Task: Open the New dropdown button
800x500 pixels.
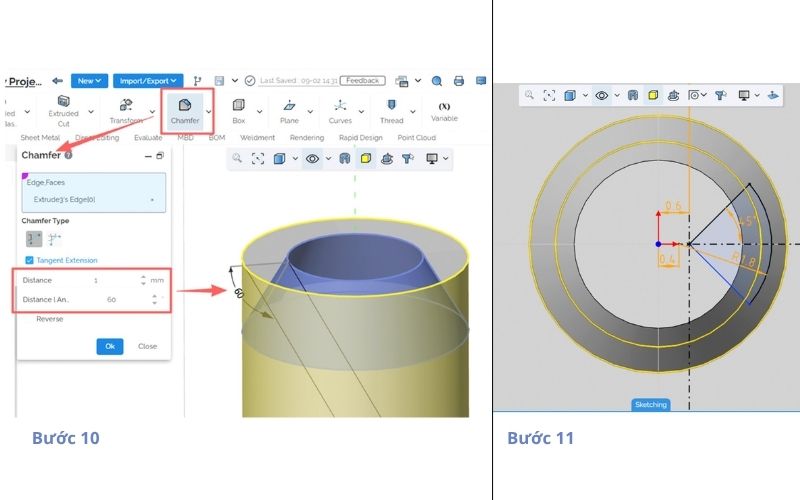Action: (88, 81)
